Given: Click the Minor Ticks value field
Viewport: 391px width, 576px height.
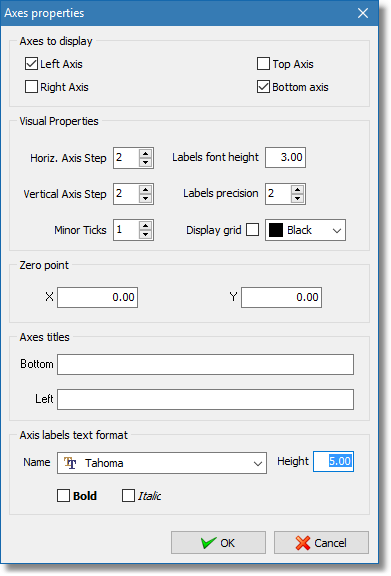Looking at the screenshot, I should point(126,230).
